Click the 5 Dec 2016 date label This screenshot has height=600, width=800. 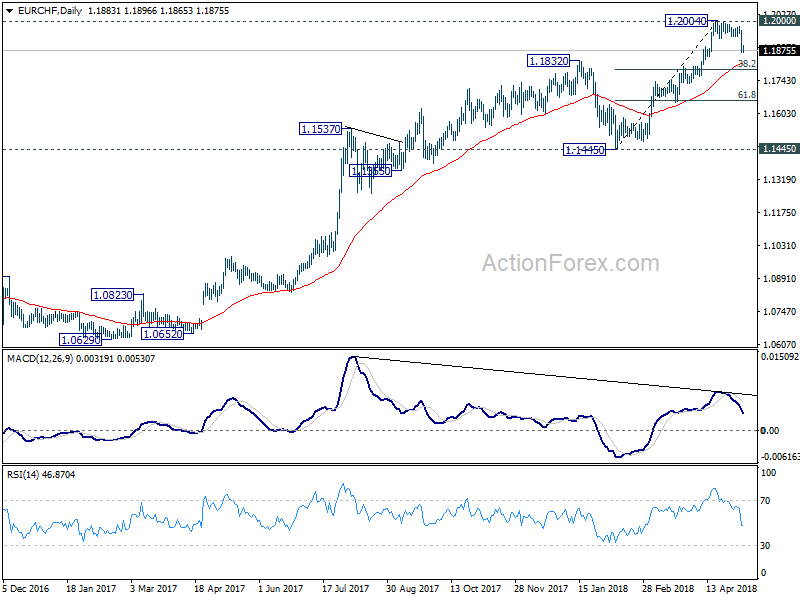click(26, 588)
